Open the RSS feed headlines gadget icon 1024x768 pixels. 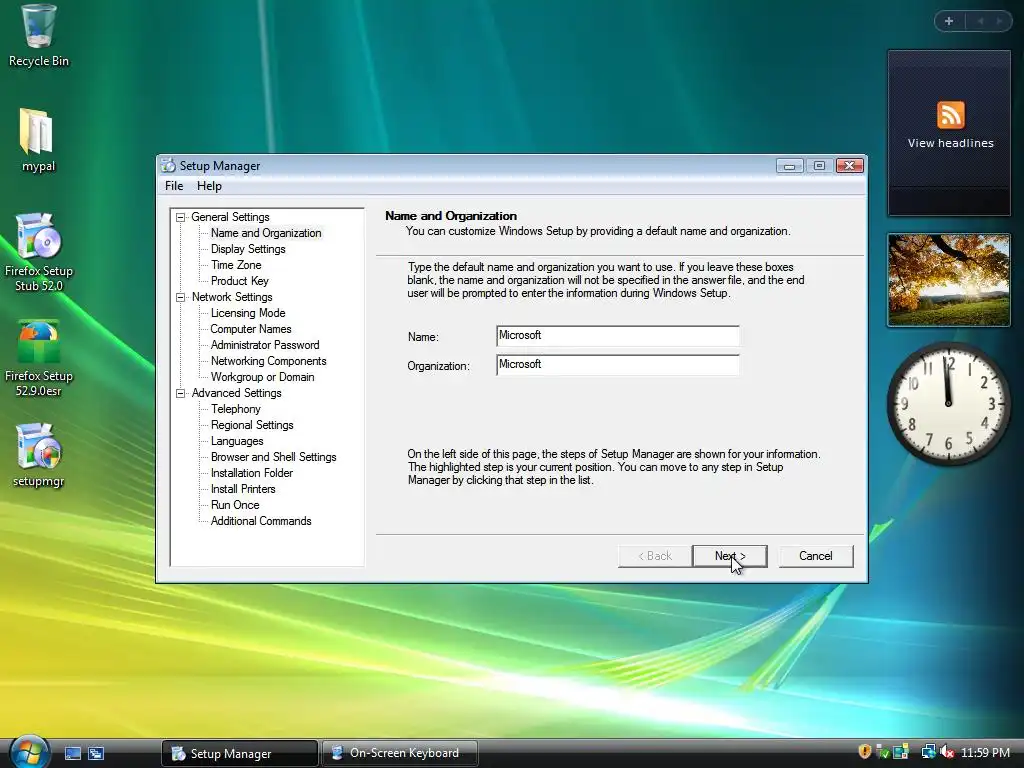[950, 115]
